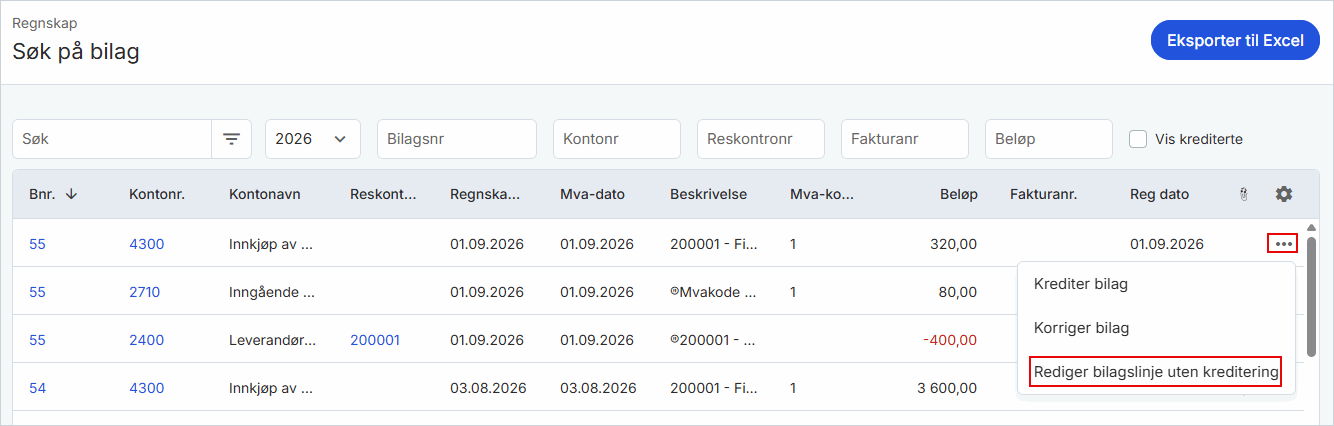Screen dimensions: 1334x426
Task: Focus the Kontonr filter field
Action: 617,139
